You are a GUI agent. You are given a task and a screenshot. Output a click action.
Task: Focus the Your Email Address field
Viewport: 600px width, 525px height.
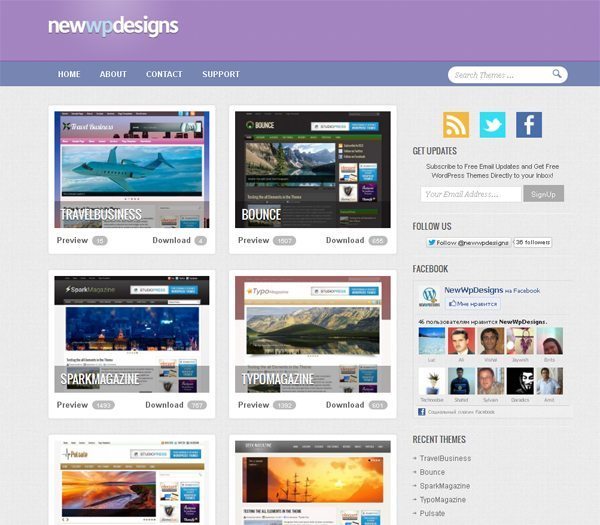(x=471, y=194)
